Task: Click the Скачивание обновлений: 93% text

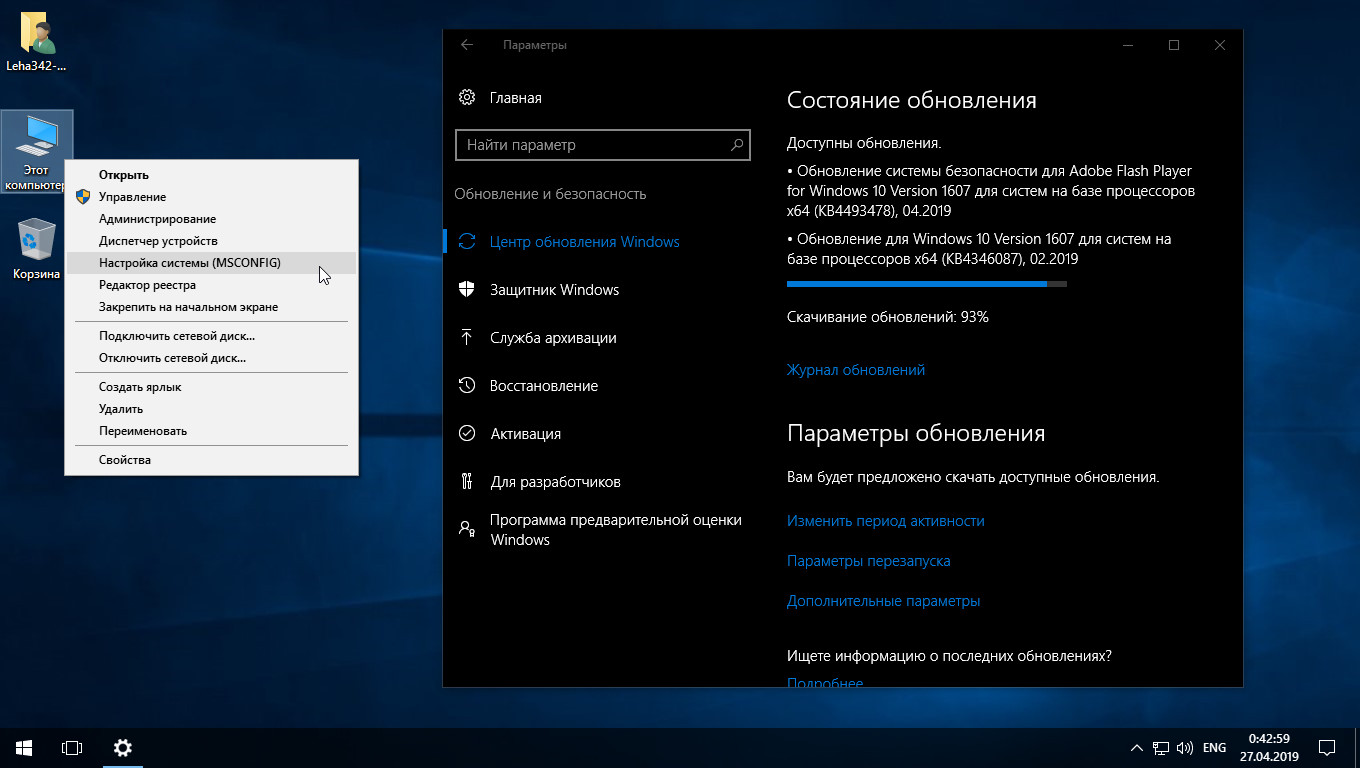Action: click(888, 317)
